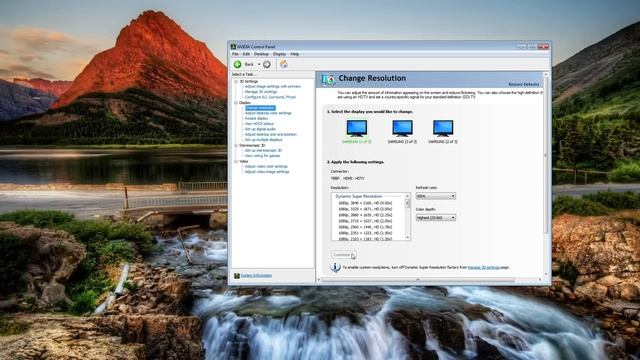
Task: Open the Rotate display task
Action: [256, 118]
